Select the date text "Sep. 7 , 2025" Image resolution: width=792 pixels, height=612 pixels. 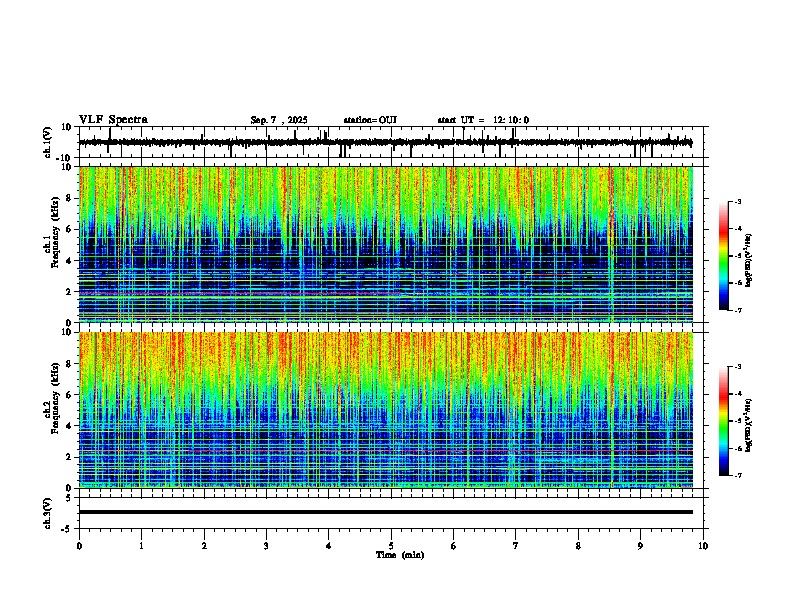pyautogui.click(x=279, y=120)
